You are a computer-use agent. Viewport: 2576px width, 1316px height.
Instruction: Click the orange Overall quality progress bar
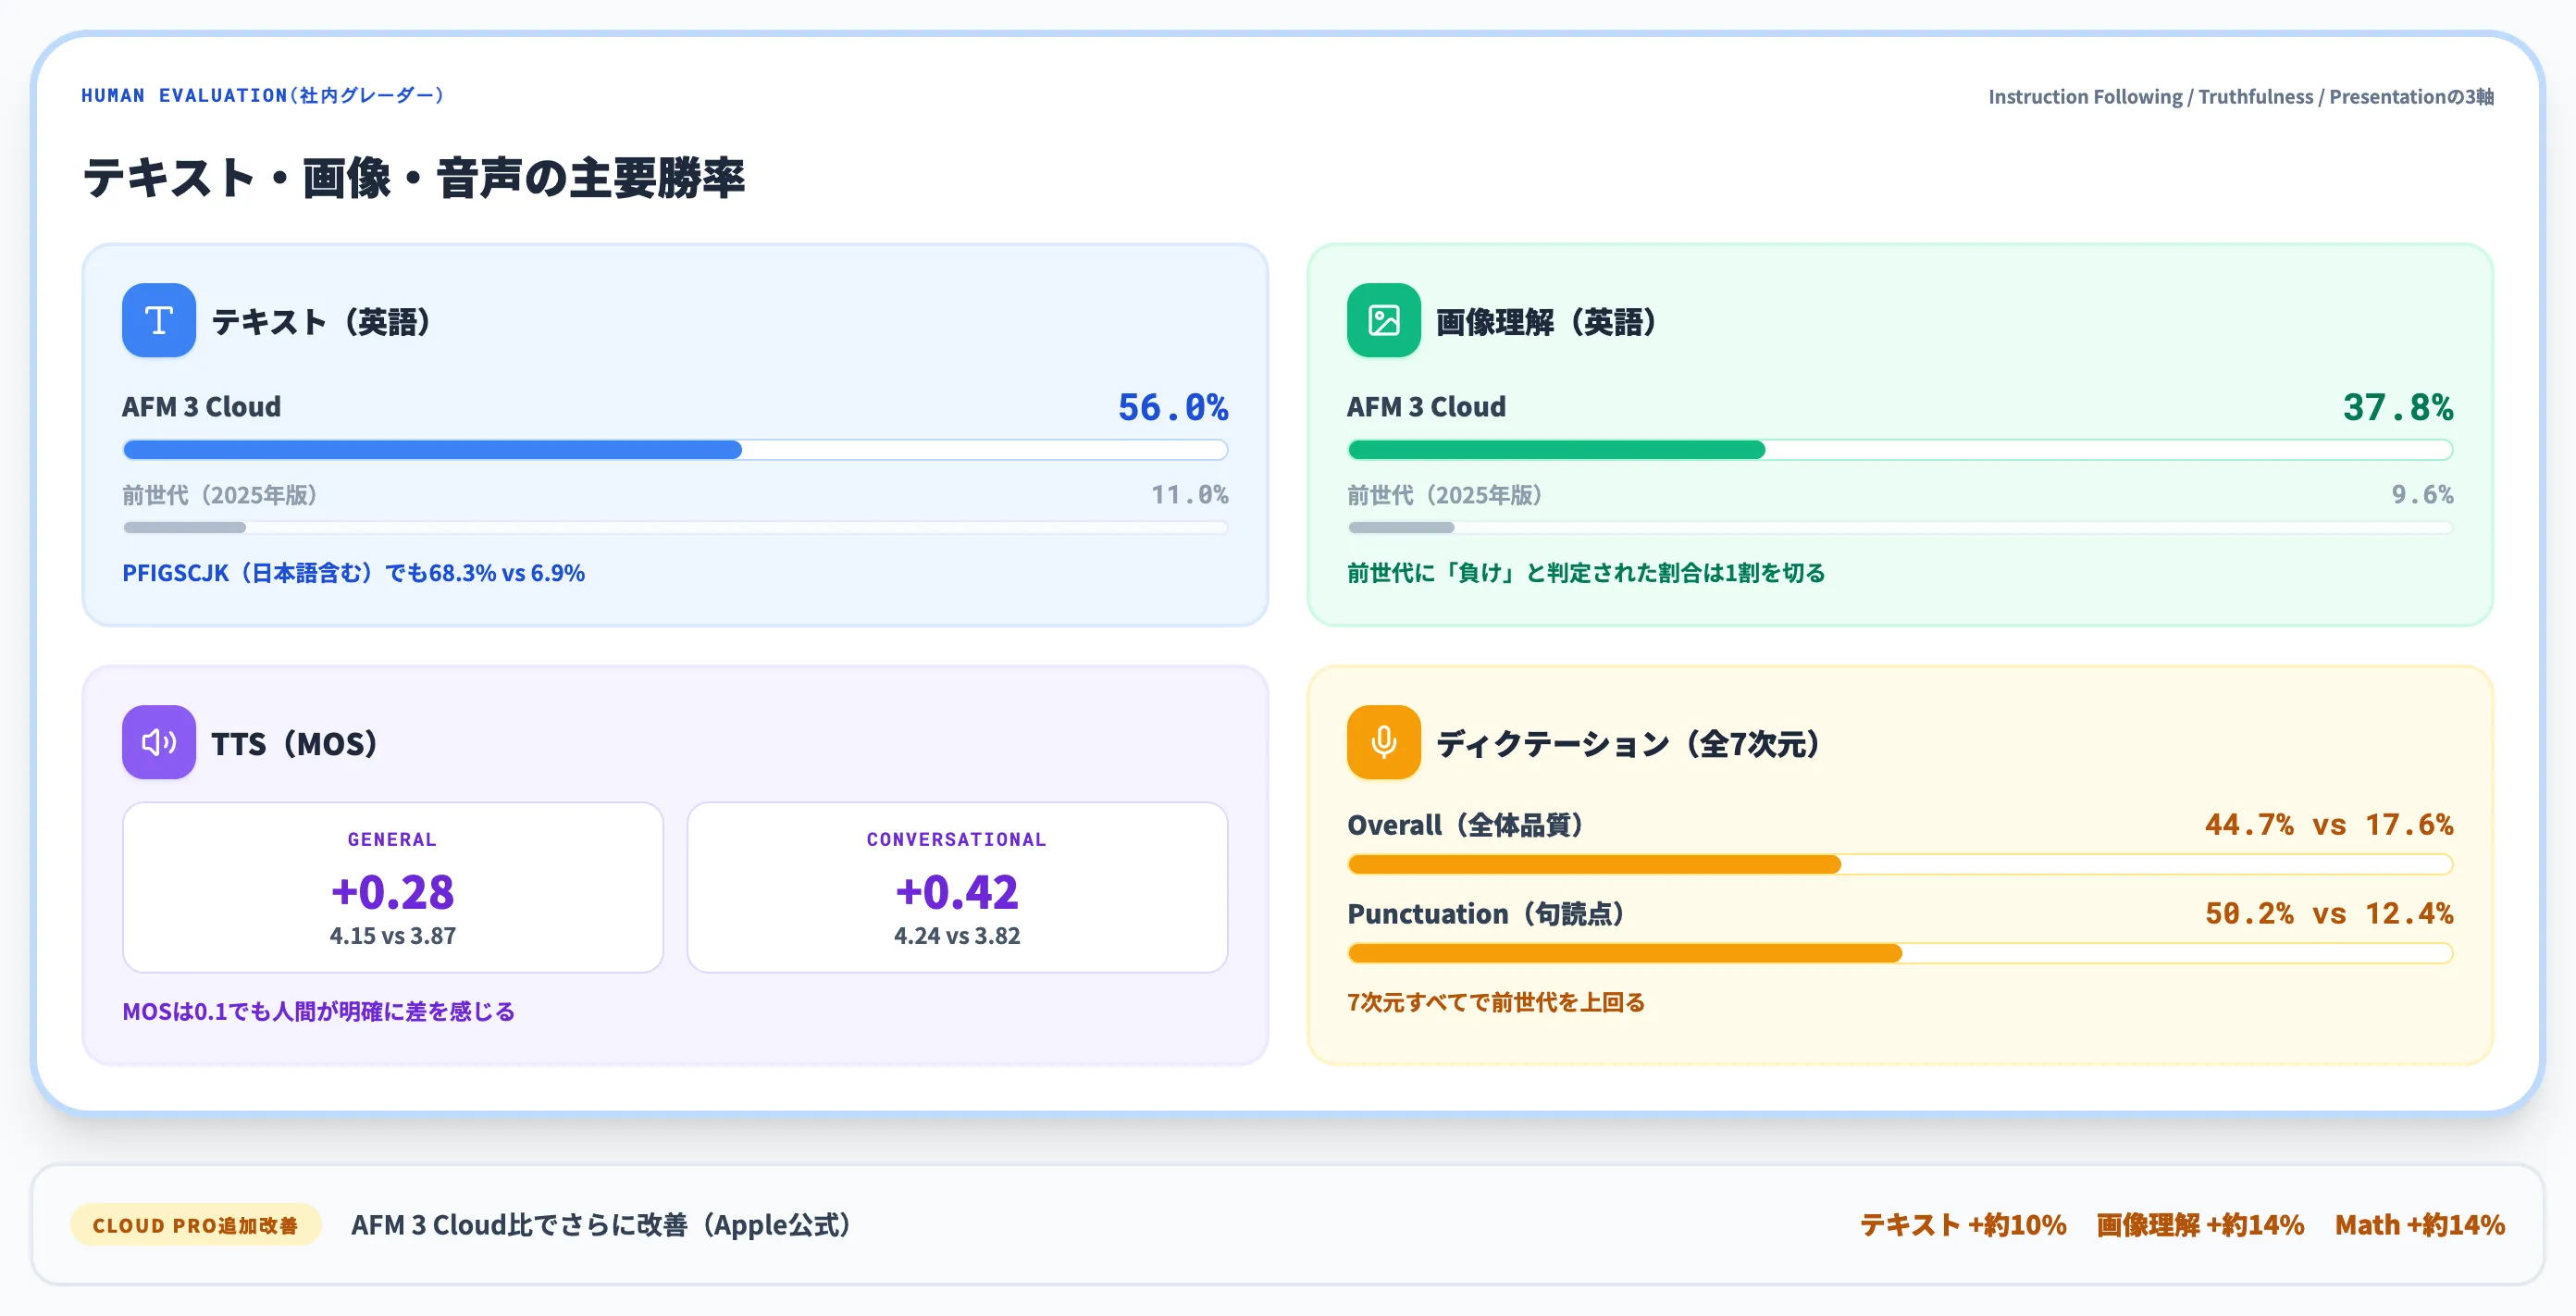coord(1900,864)
